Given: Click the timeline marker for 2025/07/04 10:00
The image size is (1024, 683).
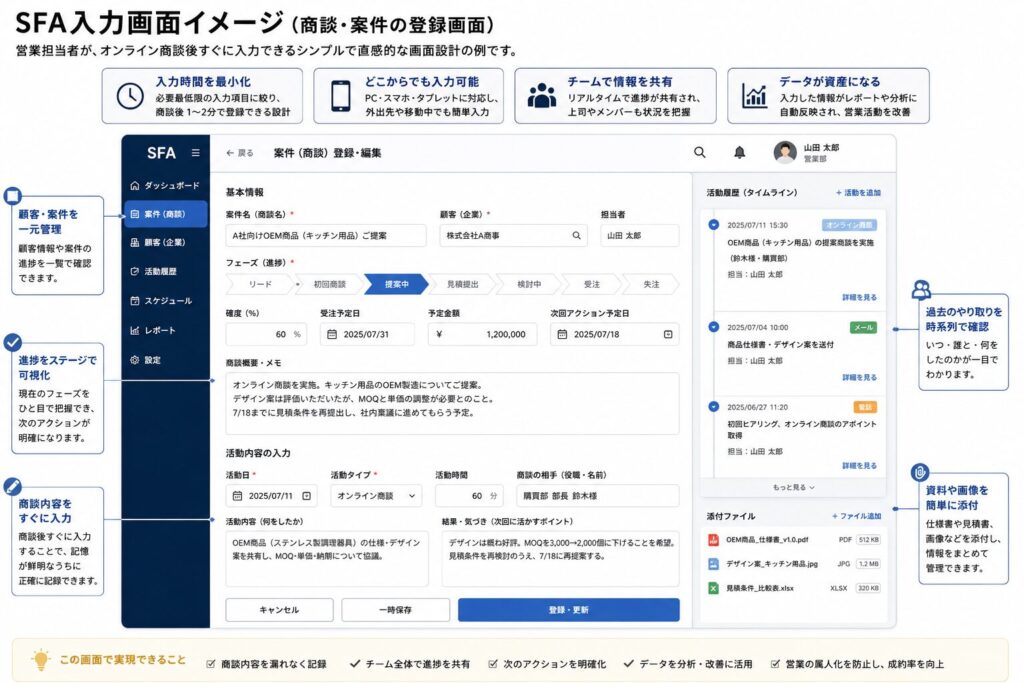Looking at the screenshot, I should (x=714, y=327).
